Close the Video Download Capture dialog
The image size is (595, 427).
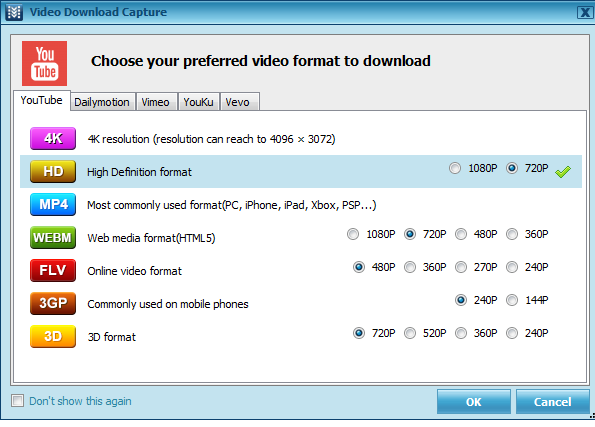(585, 13)
